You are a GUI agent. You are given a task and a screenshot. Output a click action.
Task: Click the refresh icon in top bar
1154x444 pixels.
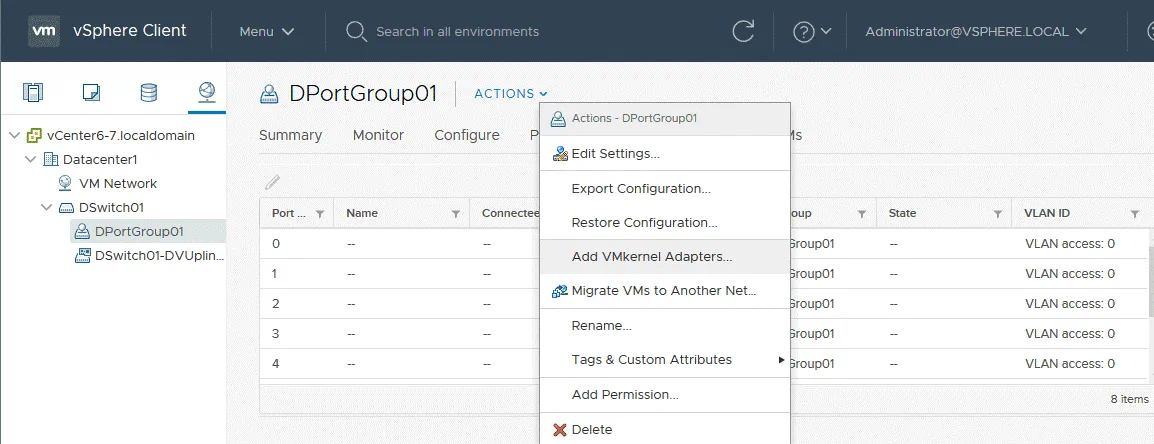point(743,31)
